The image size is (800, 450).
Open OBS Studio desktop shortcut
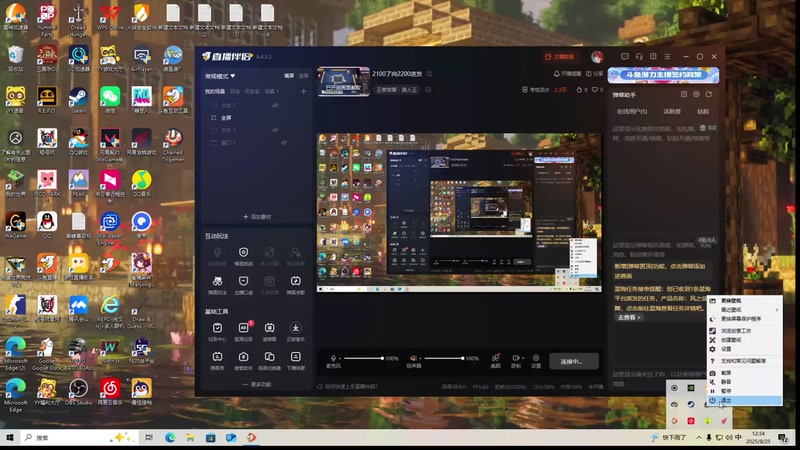(x=79, y=392)
